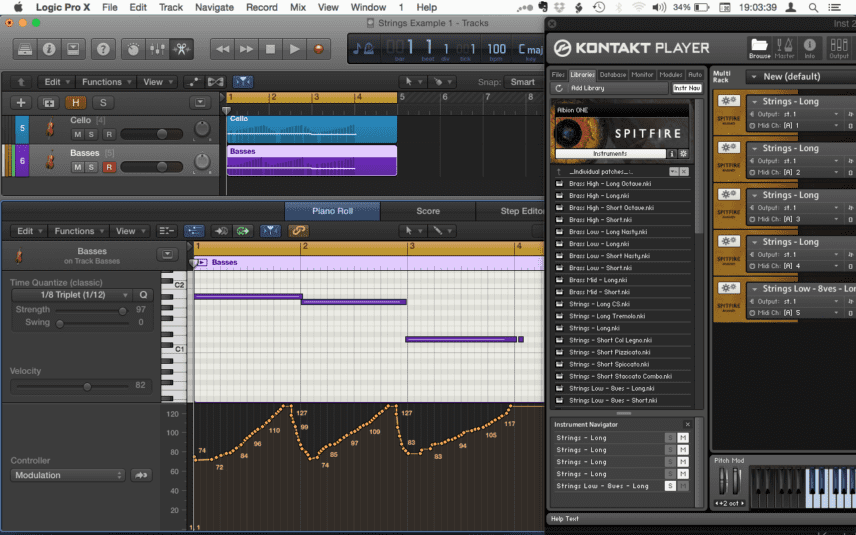Image resolution: width=856 pixels, height=535 pixels.
Task: Open the piano roll pointer tool menu
Action: point(413,231)
